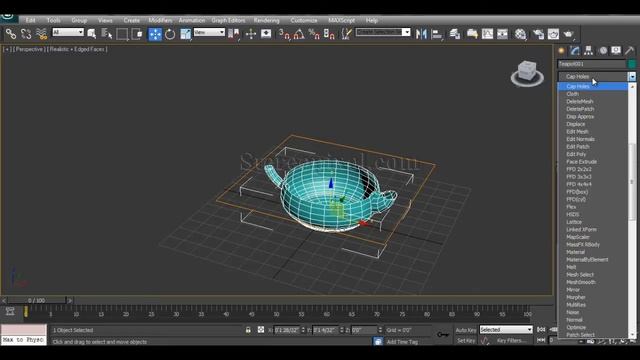Open the Reference Coordinate System 'View' dropdown
The width and height of the screenshot is (640, 360).
(209, 32)
